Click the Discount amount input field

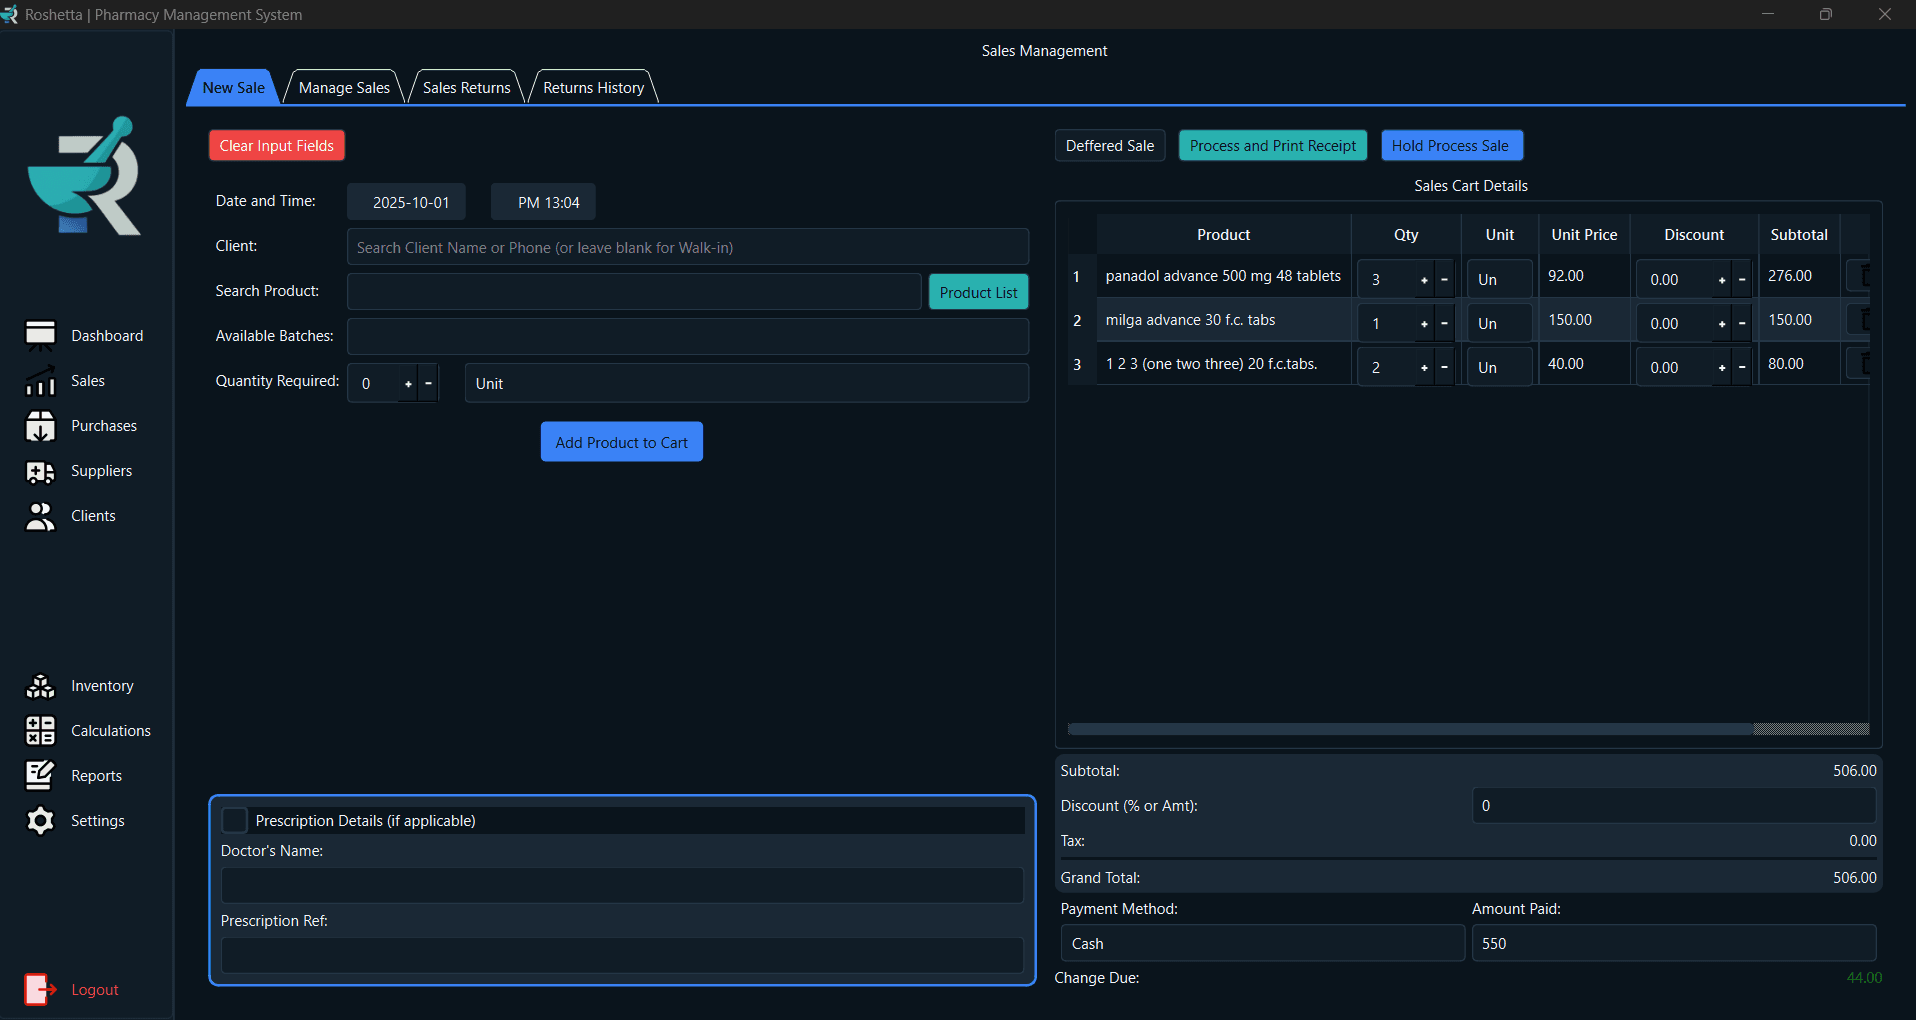pos(1672,805)
